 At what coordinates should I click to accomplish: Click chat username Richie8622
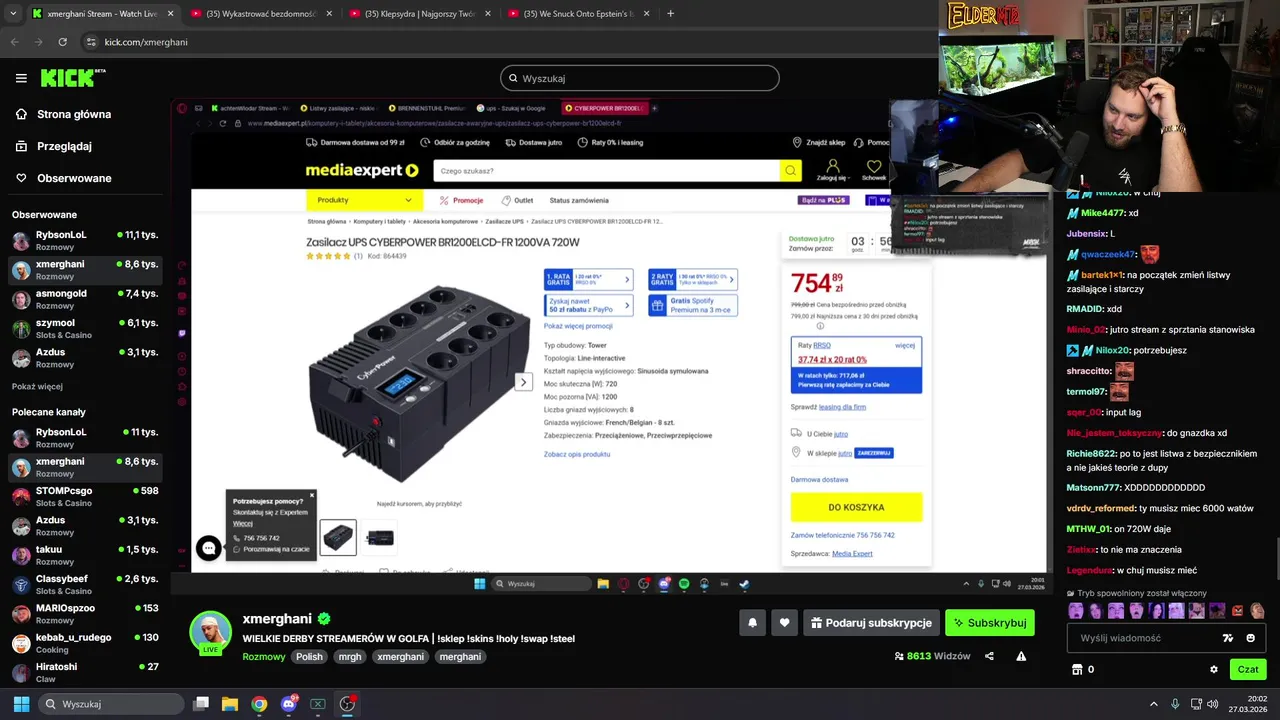(1091, 453)
